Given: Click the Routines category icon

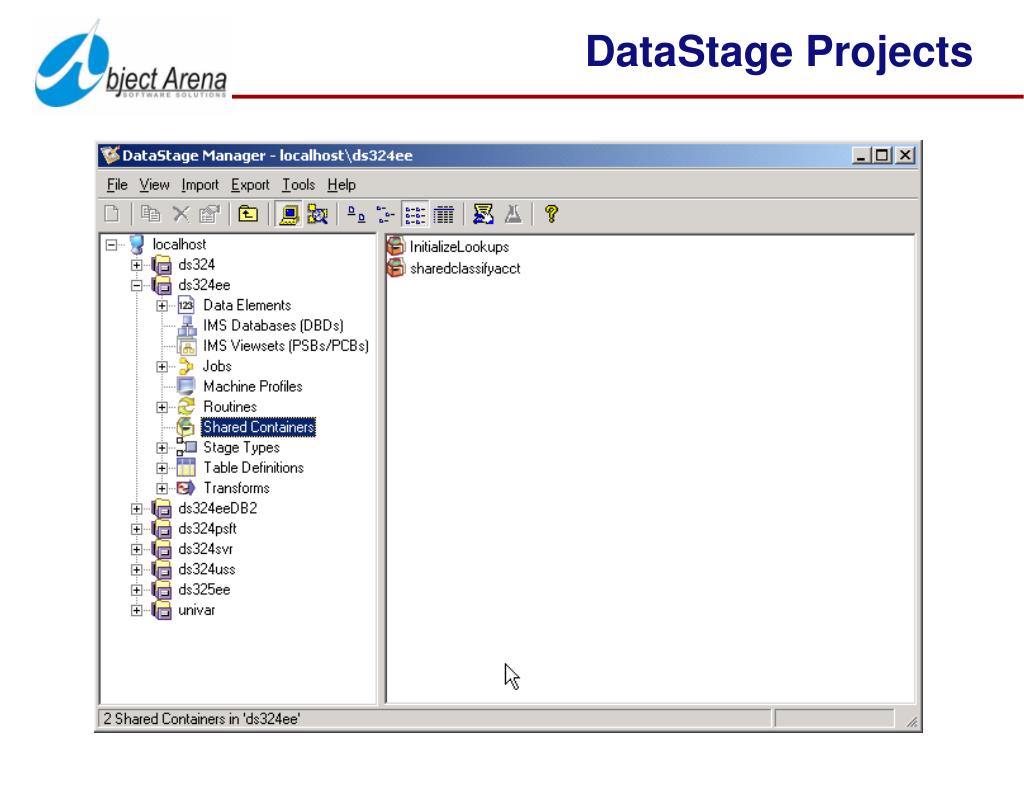Looking at the screenshot, I should 186,407.
